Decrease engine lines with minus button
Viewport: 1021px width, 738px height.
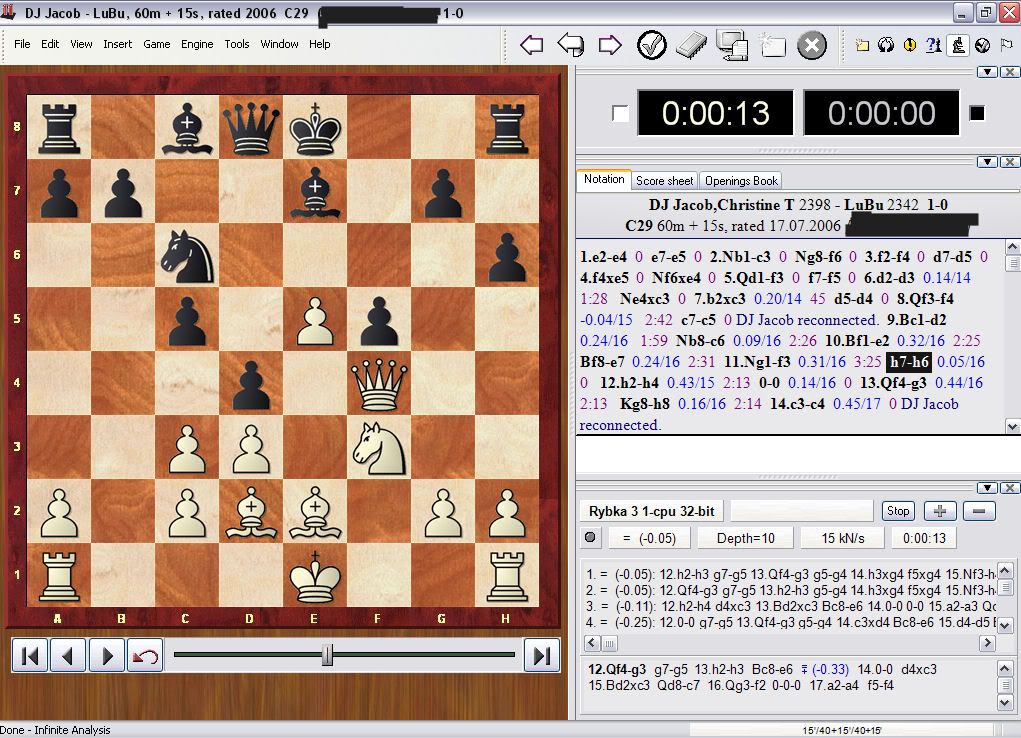(x=979, y=511)
